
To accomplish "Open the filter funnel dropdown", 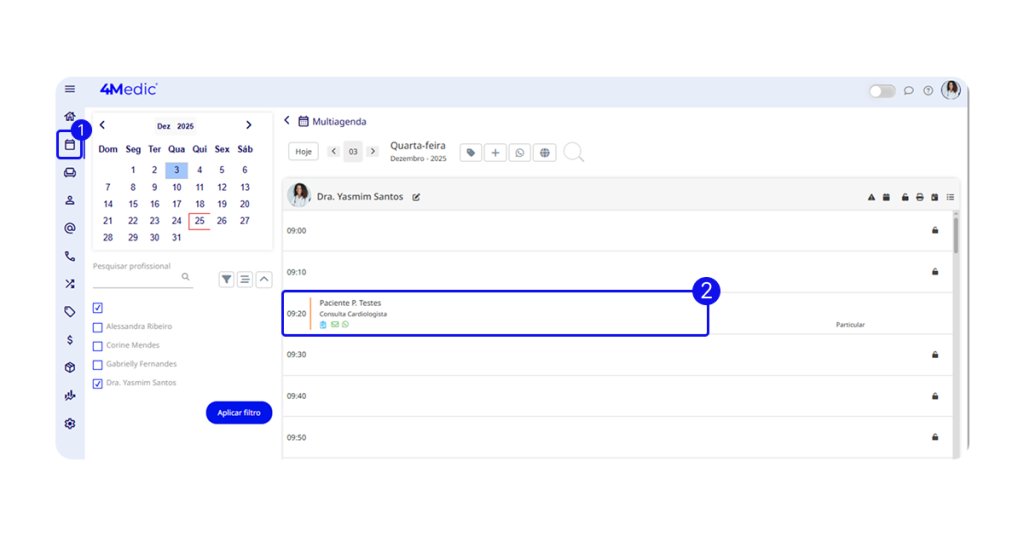I will point(227,280).
